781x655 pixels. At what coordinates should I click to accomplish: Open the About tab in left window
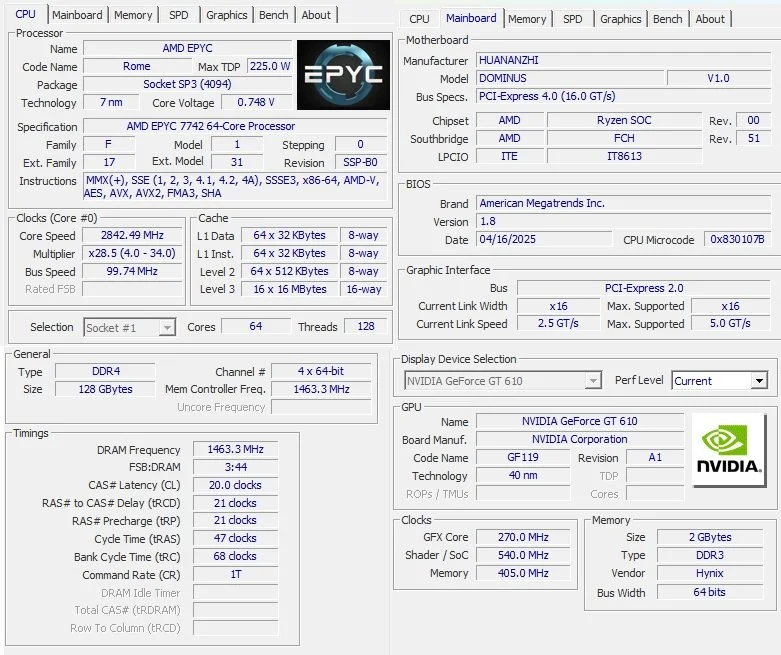(316, 15)
